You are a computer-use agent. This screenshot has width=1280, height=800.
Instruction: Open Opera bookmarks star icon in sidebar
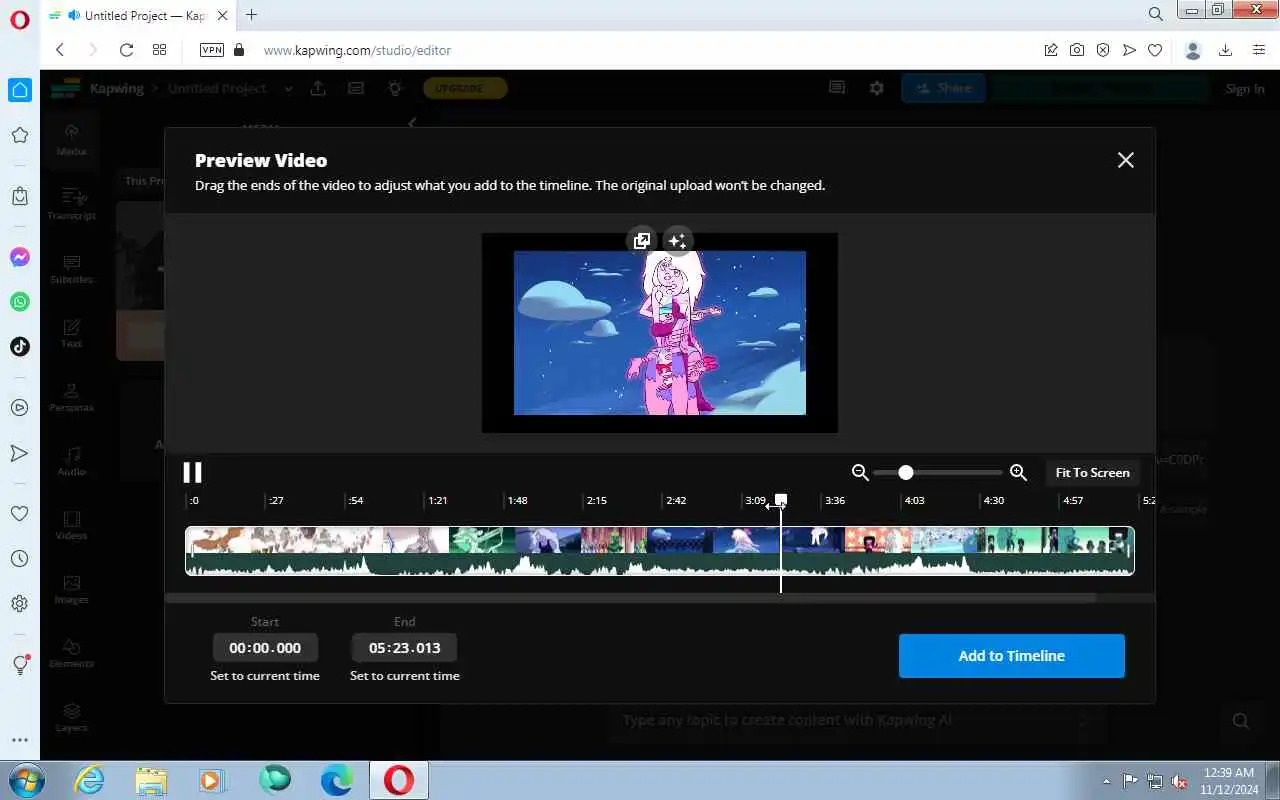pyautogui.click(x=19, y=135)
